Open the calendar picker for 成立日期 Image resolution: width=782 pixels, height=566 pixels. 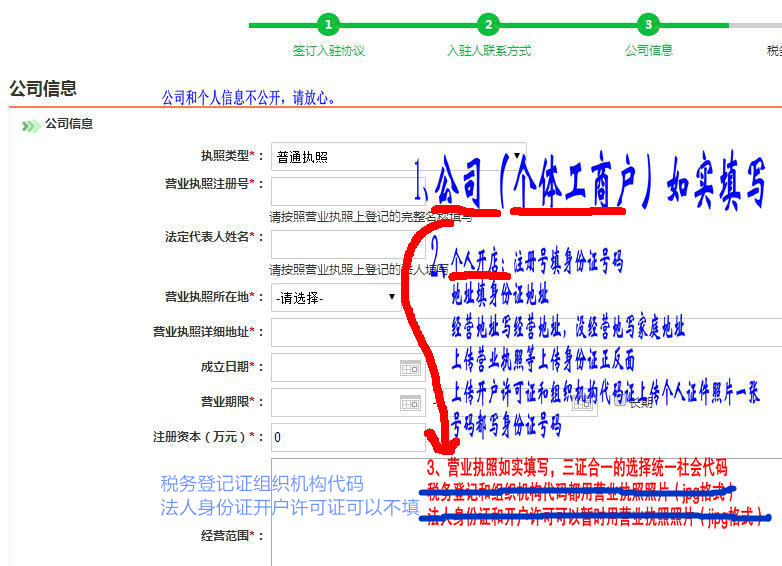(x=410, y=368)
